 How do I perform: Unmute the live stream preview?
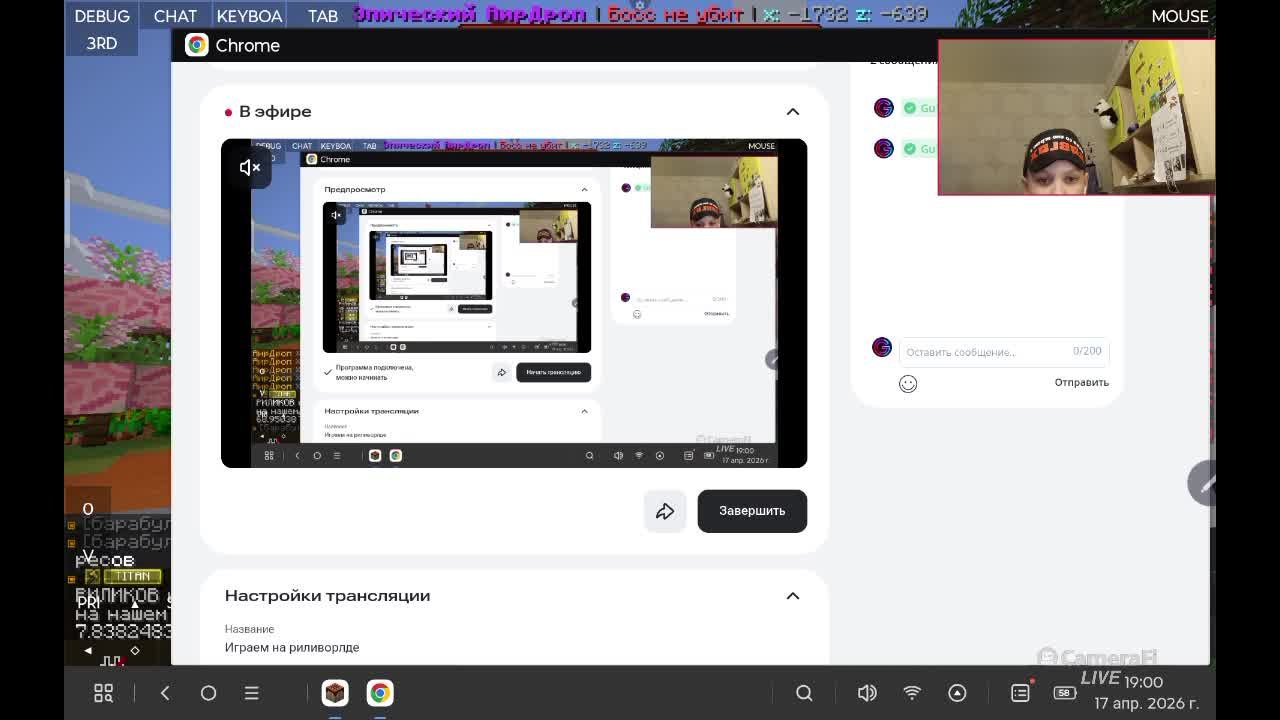pyautogui.click(x=250, y=167)
